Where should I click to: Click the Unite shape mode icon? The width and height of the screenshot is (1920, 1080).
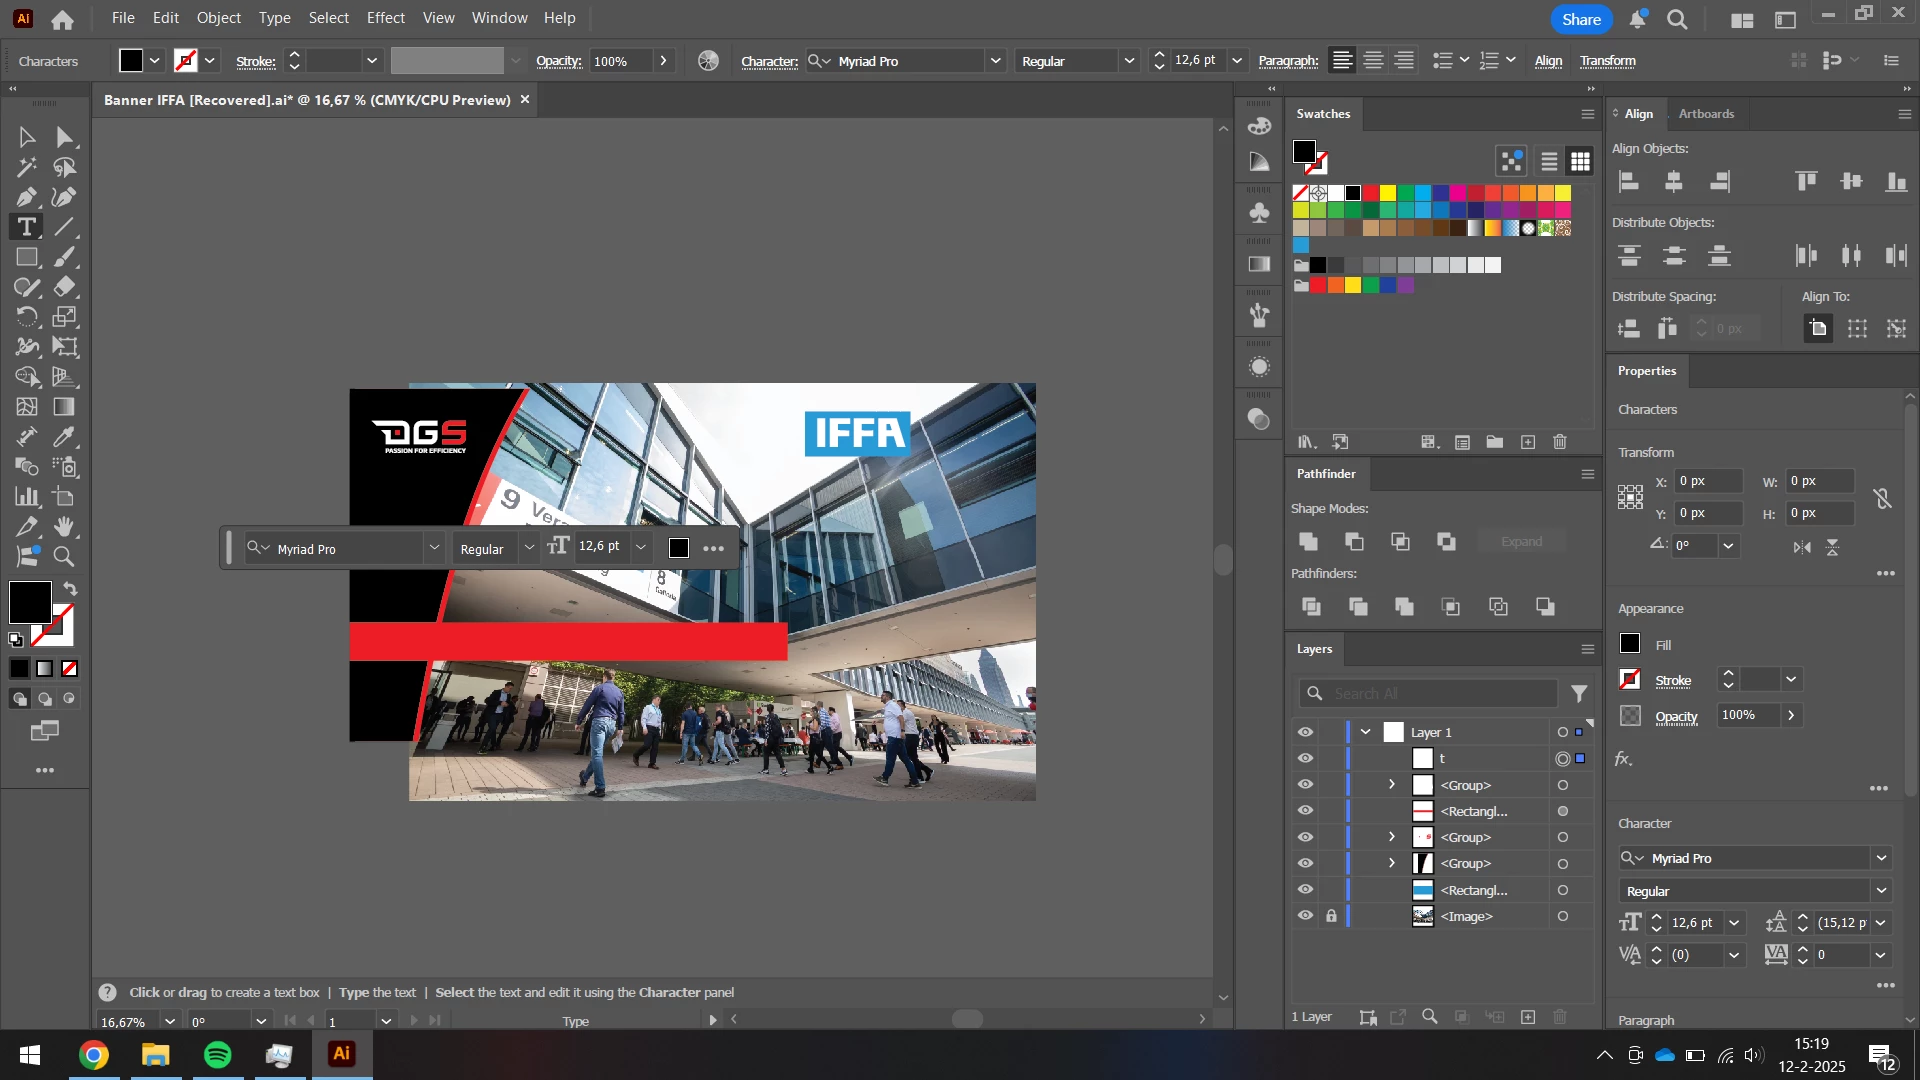(1308, 541)
